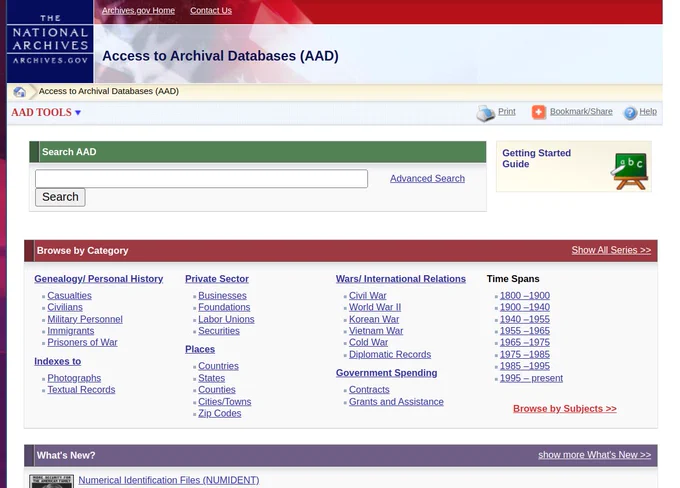Screen dimensions: 680x488
Task: Open Show All Series link
Action: click(x=611, y=250)
